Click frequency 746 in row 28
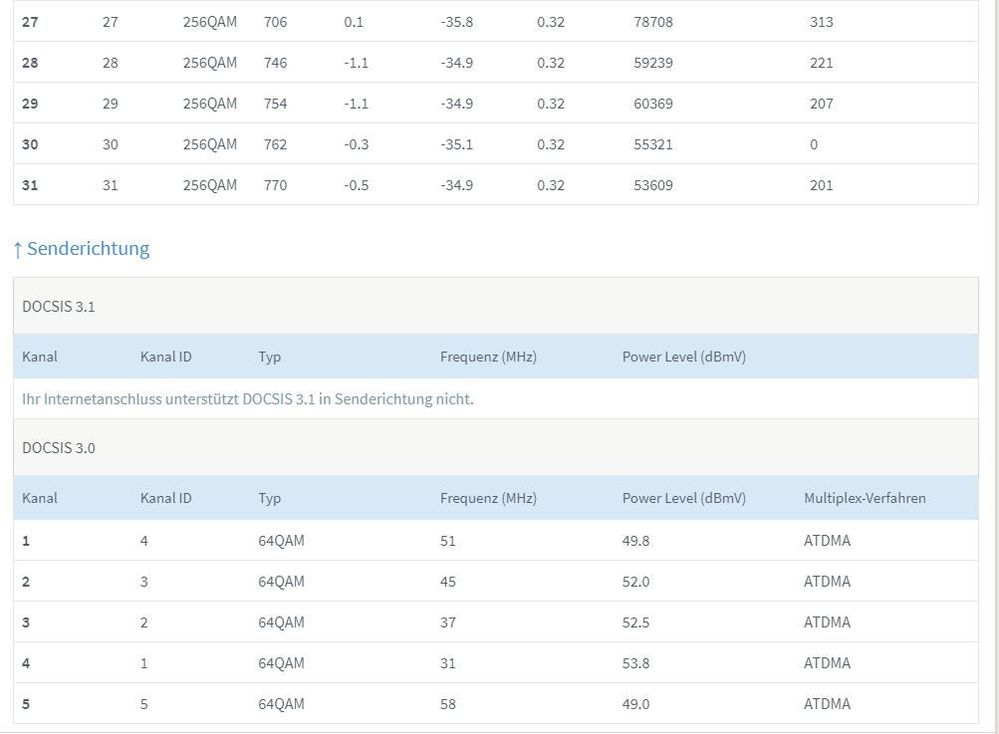This screenshot has height=734, width=999. pyautogui.click(x=275, y=62)
